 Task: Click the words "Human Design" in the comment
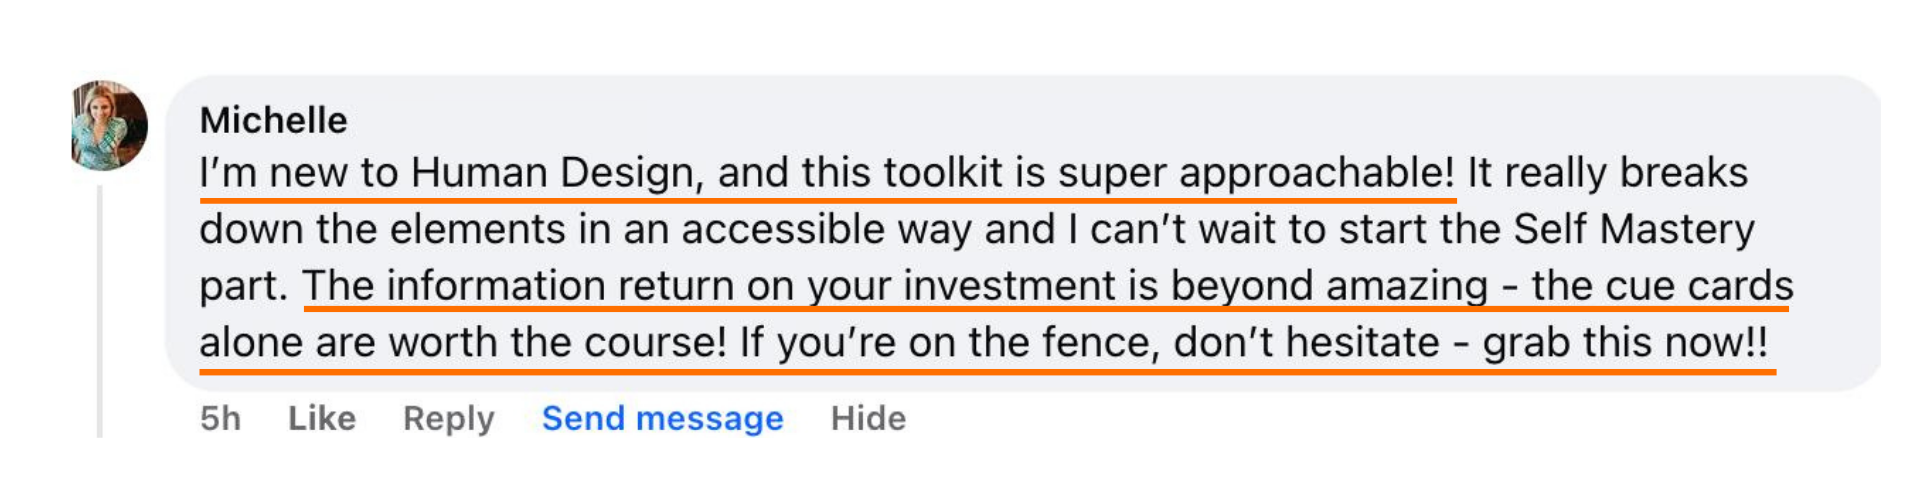point(552,173)
